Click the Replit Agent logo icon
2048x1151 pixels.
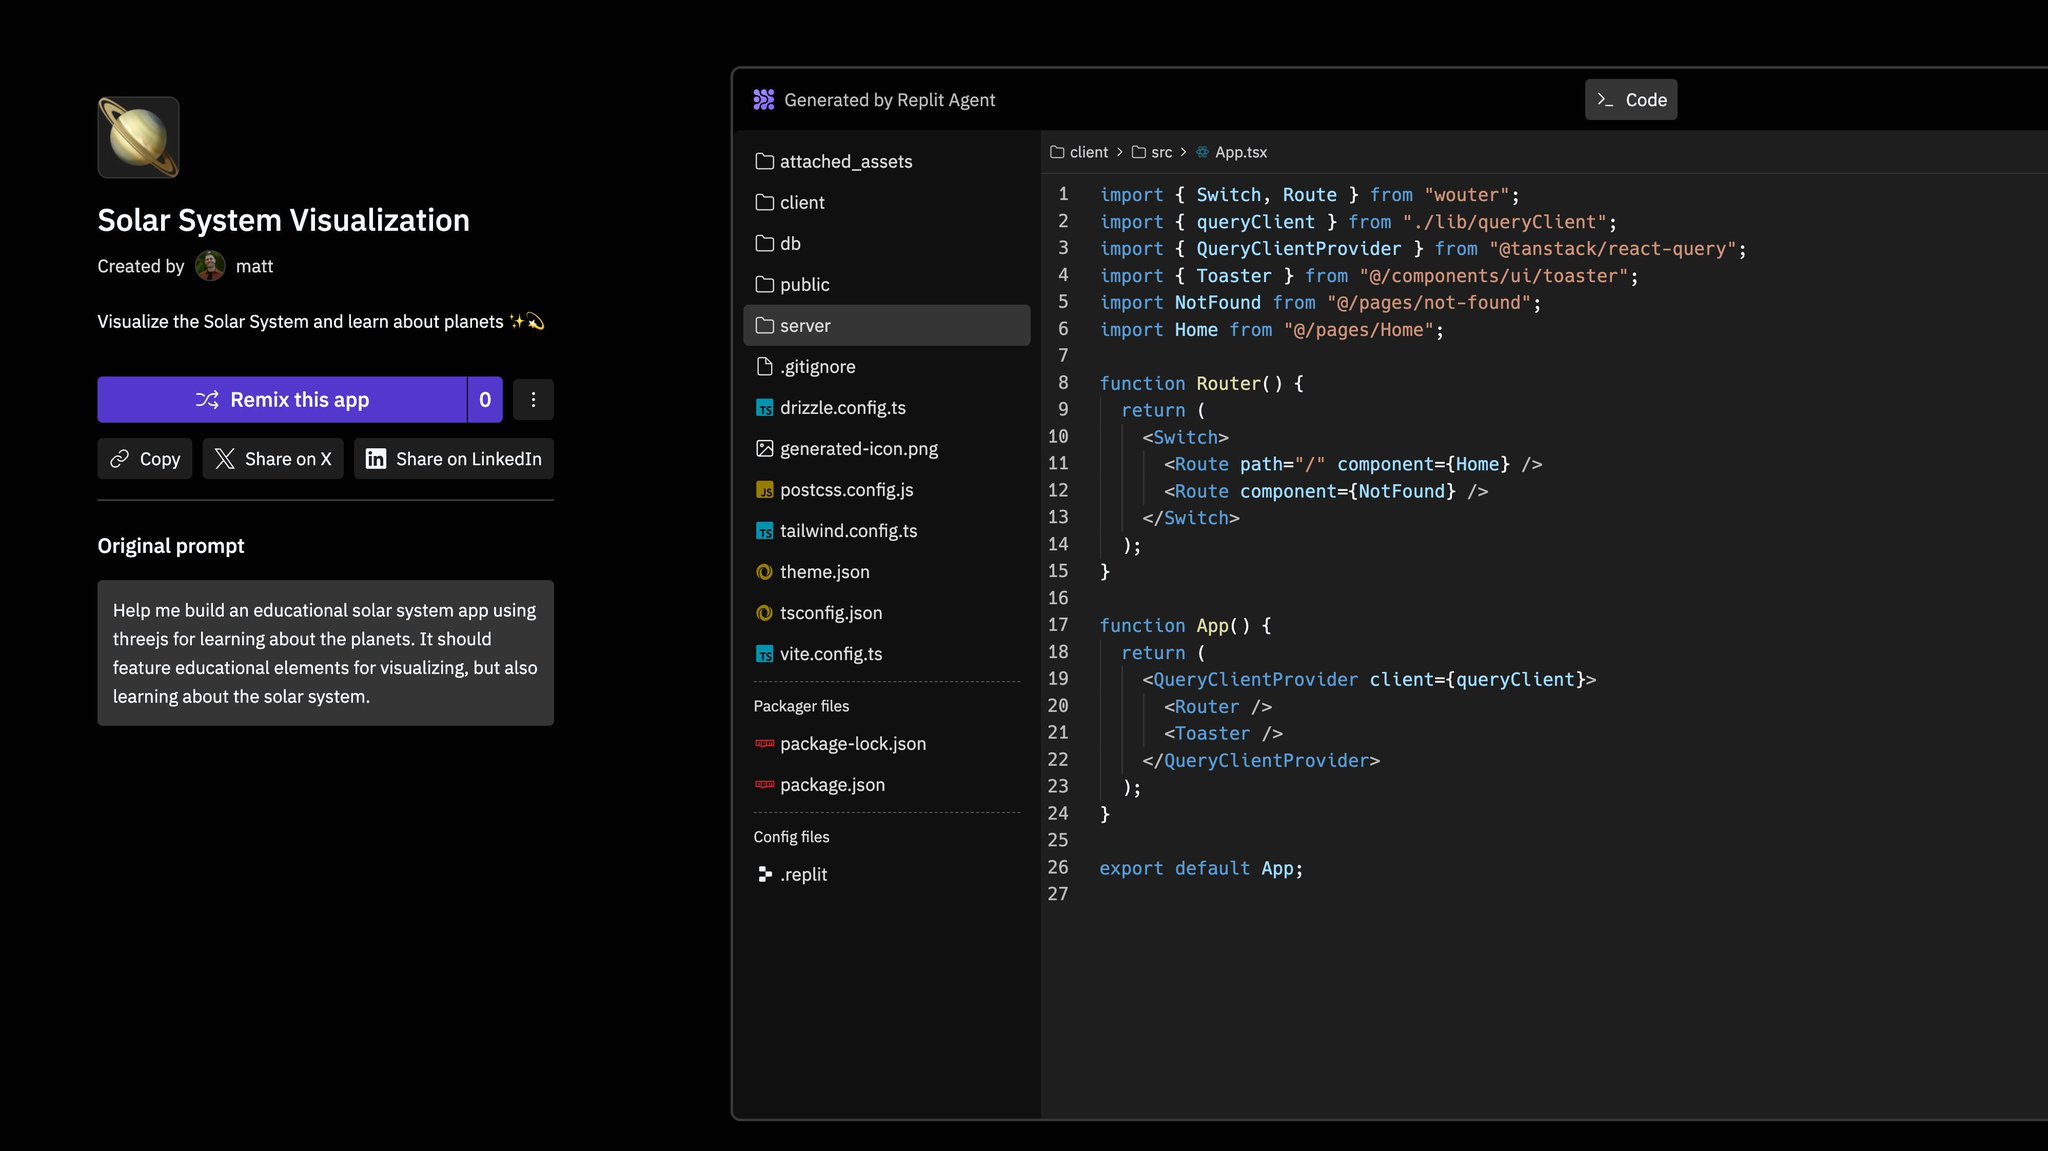(x=764, y=99)
